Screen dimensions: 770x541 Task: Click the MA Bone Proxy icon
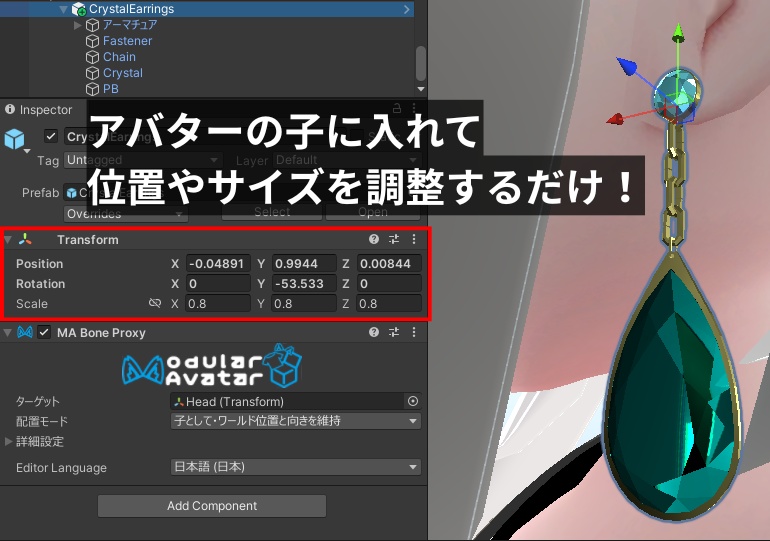(x=25, y=332)
